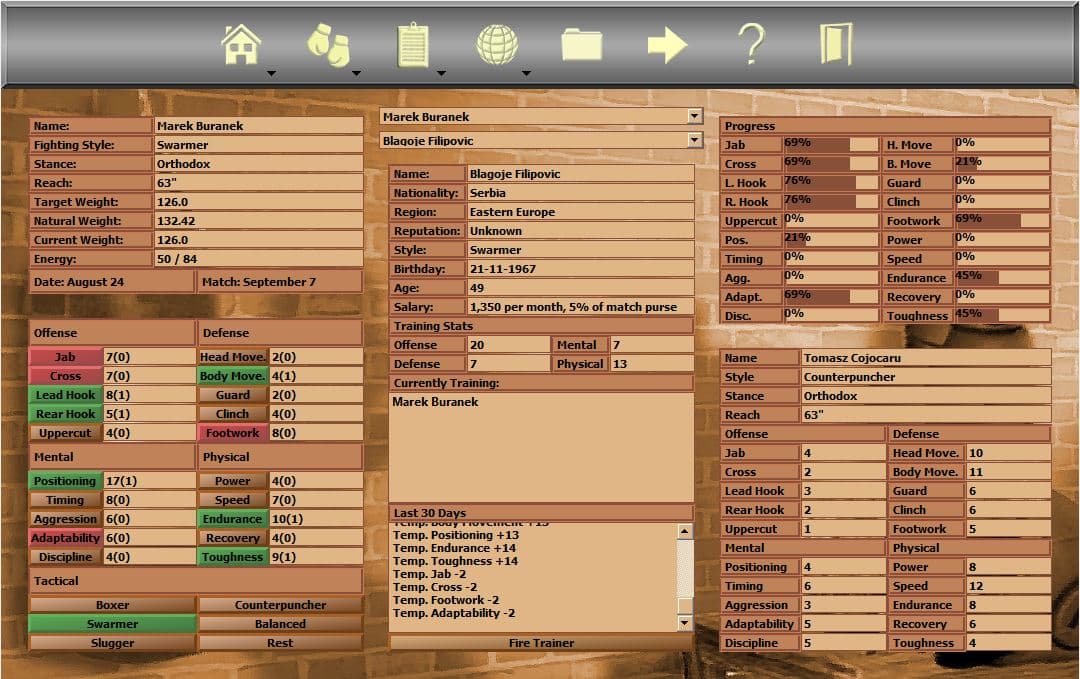Select the Slugger tactic button
Screen dimensions: 1080x679
pos(113,642)
